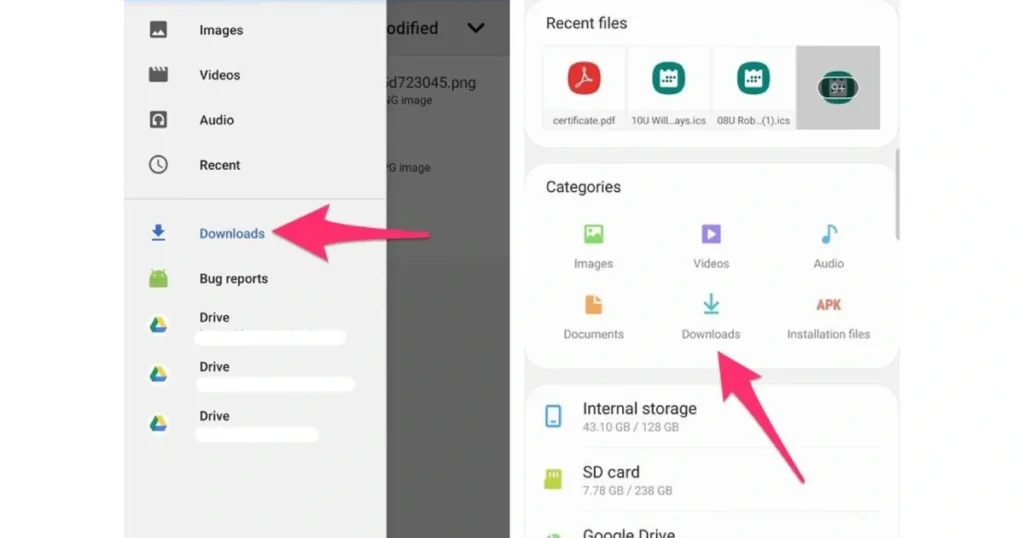The width and height of the screenshot is (1024, 538).
Task: Click the Categories heading
Action: 583,187
